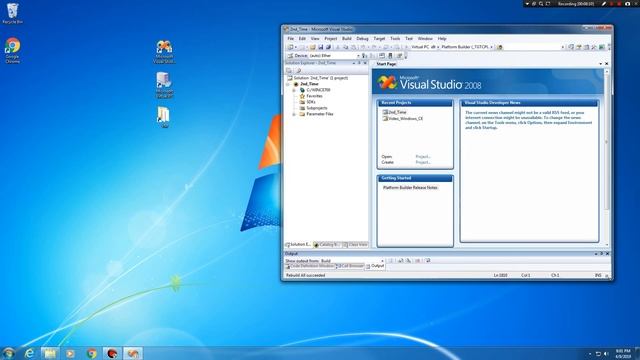This screenshot has width=640, height=360.
Task: Open the Build menu
Action: pyautogui.click(x=347, y=38)
